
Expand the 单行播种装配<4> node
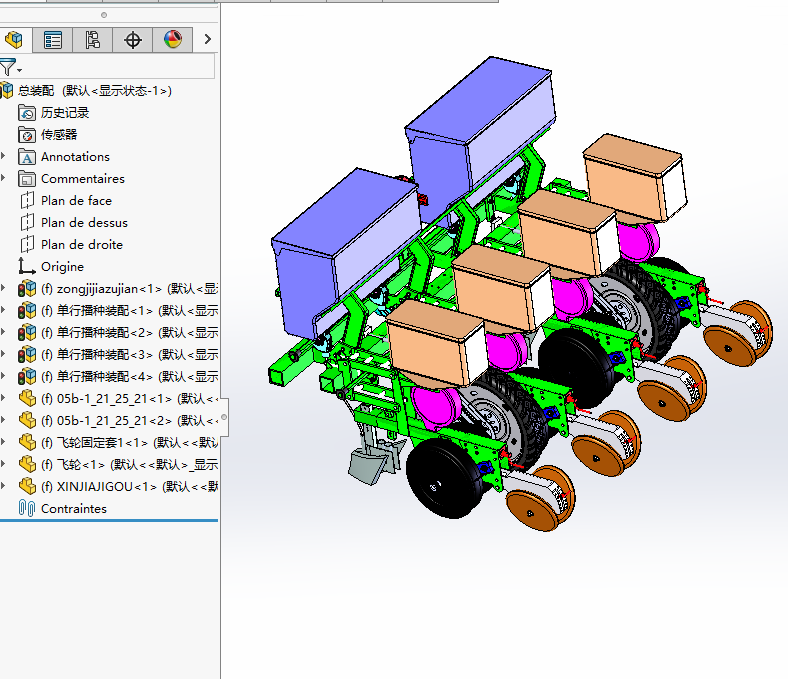tap(4, 376)
